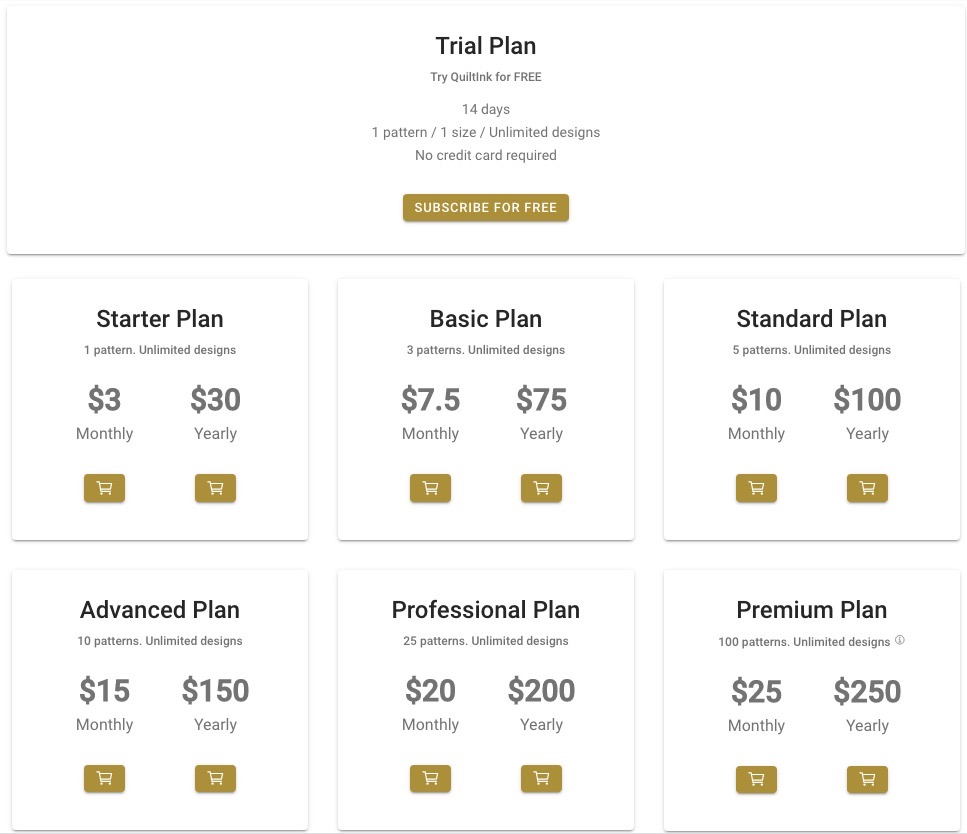Click the Advanced Plan card title

coord(160,609)
